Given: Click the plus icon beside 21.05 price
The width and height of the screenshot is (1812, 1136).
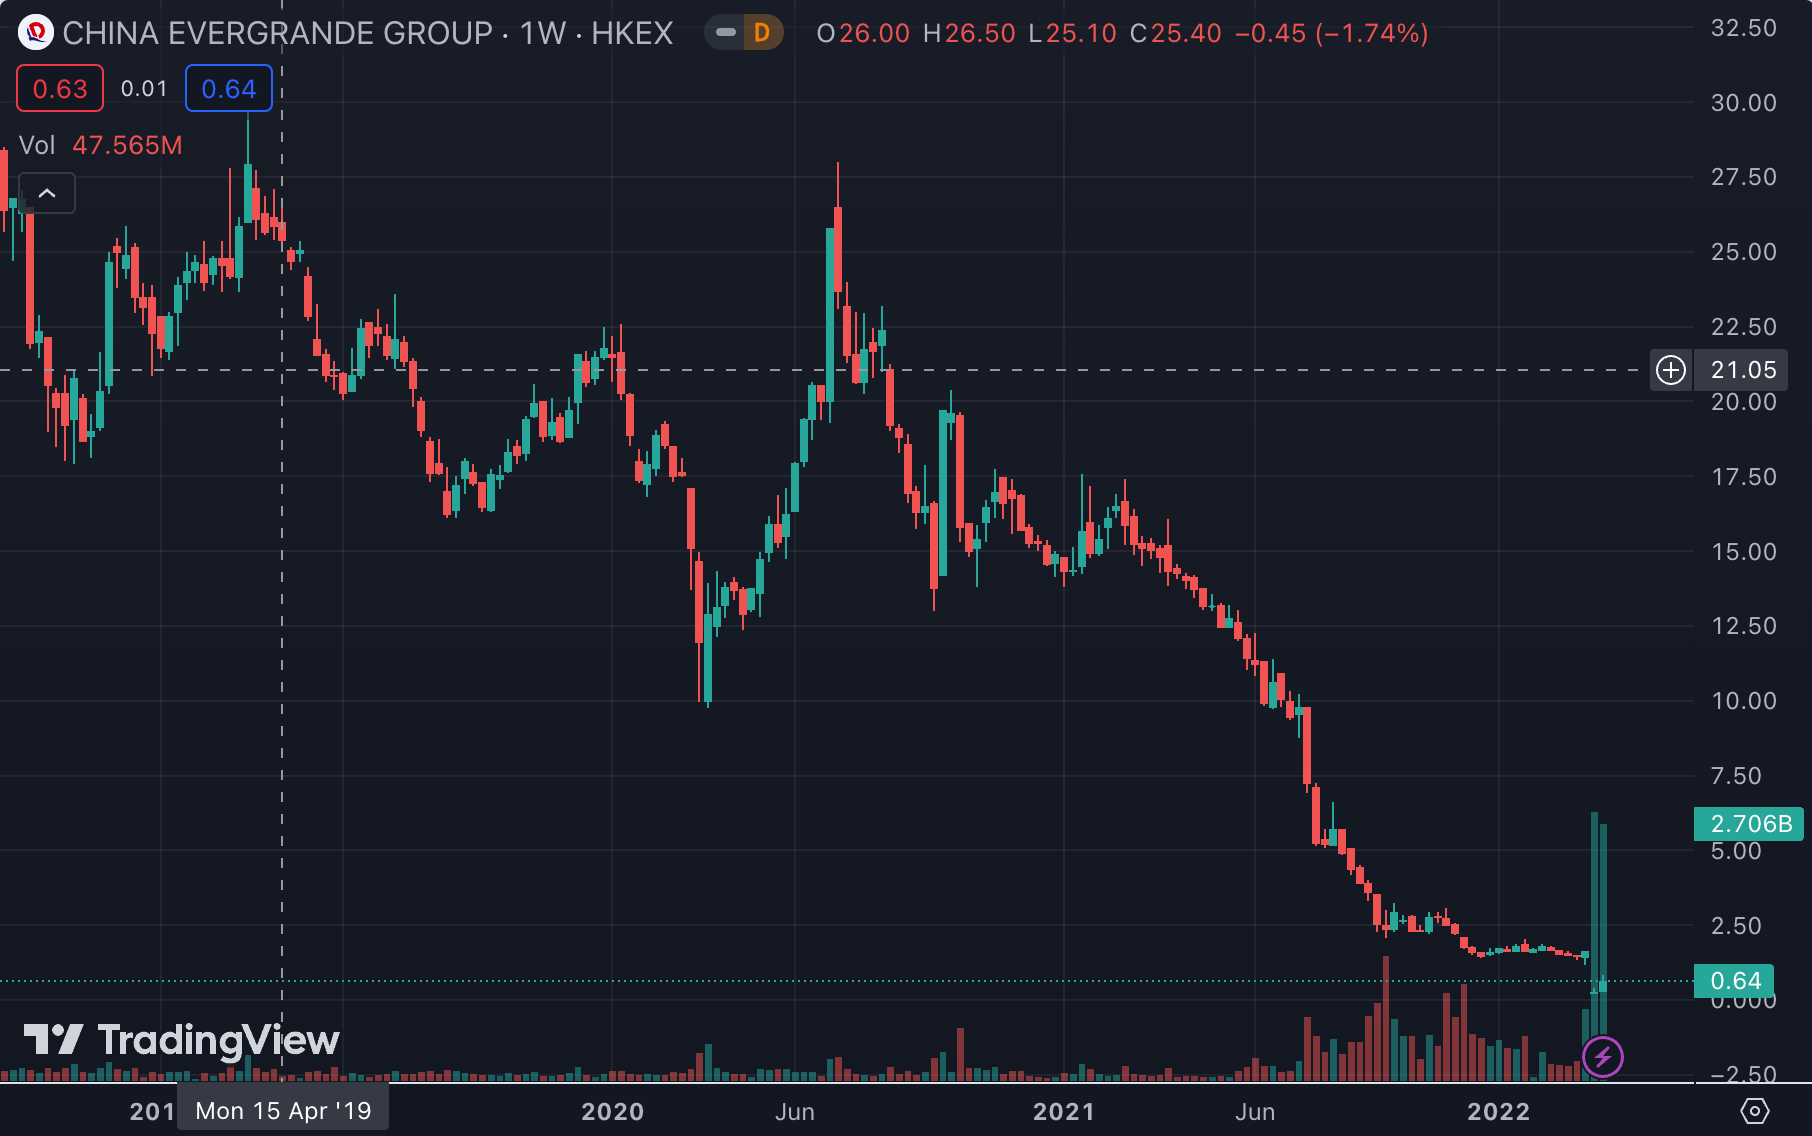Looking at the screenshot, I should coord(1671,370).
